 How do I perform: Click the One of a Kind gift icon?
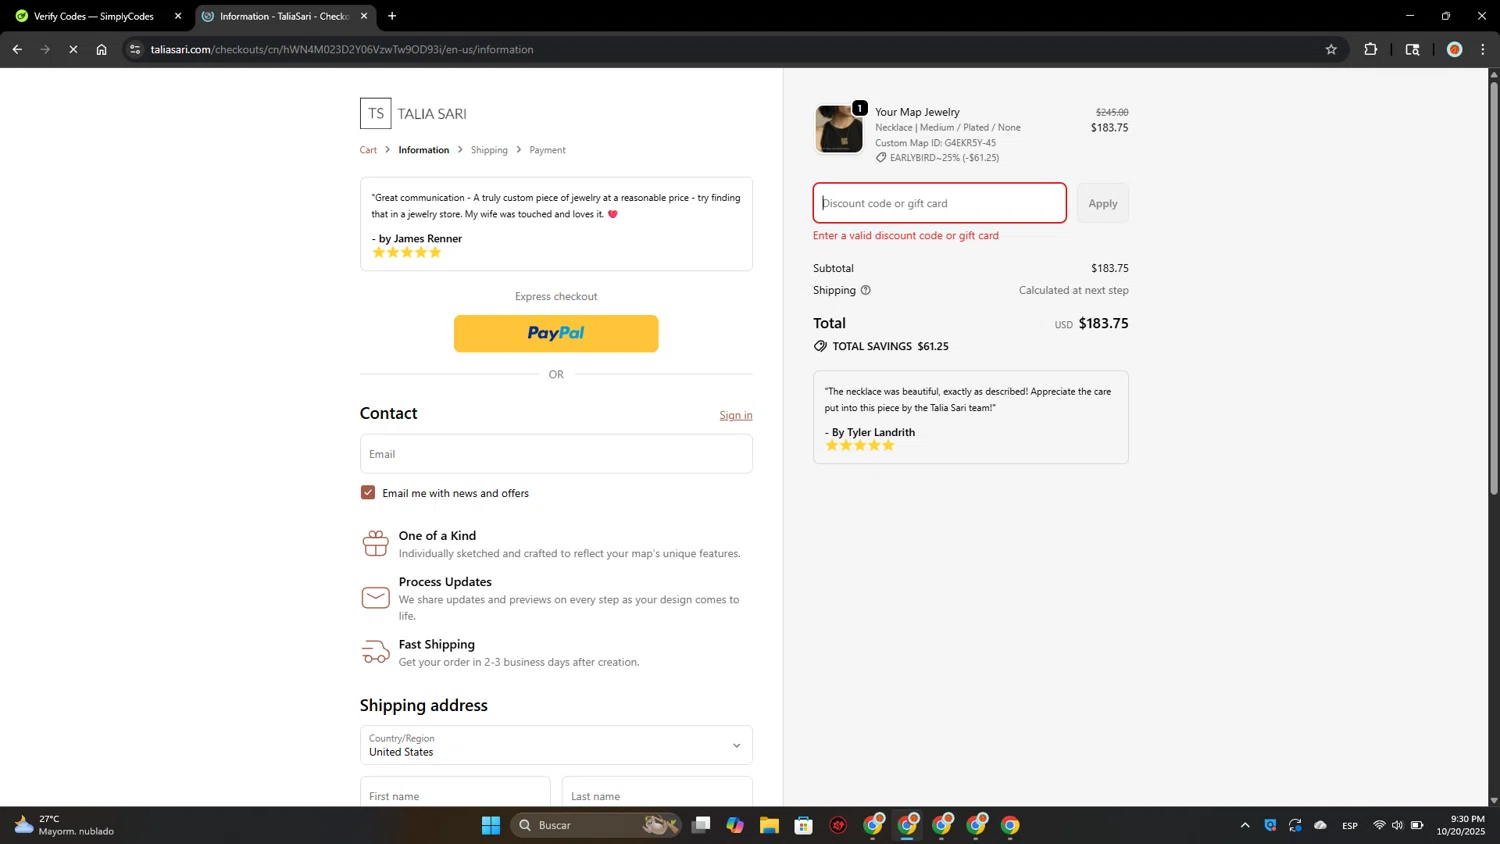[375, 543]
